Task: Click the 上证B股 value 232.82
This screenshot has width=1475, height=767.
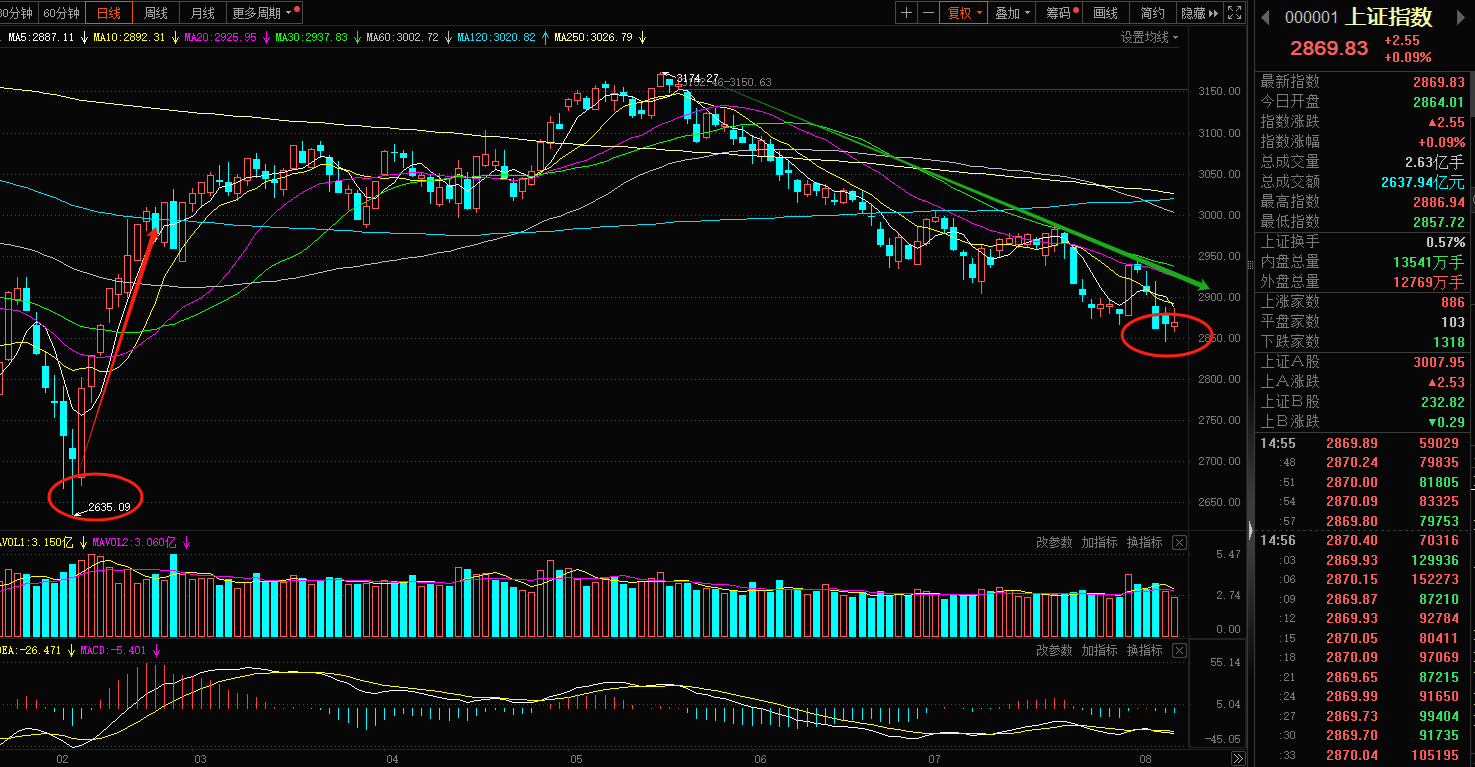Action: [1442, 402]
